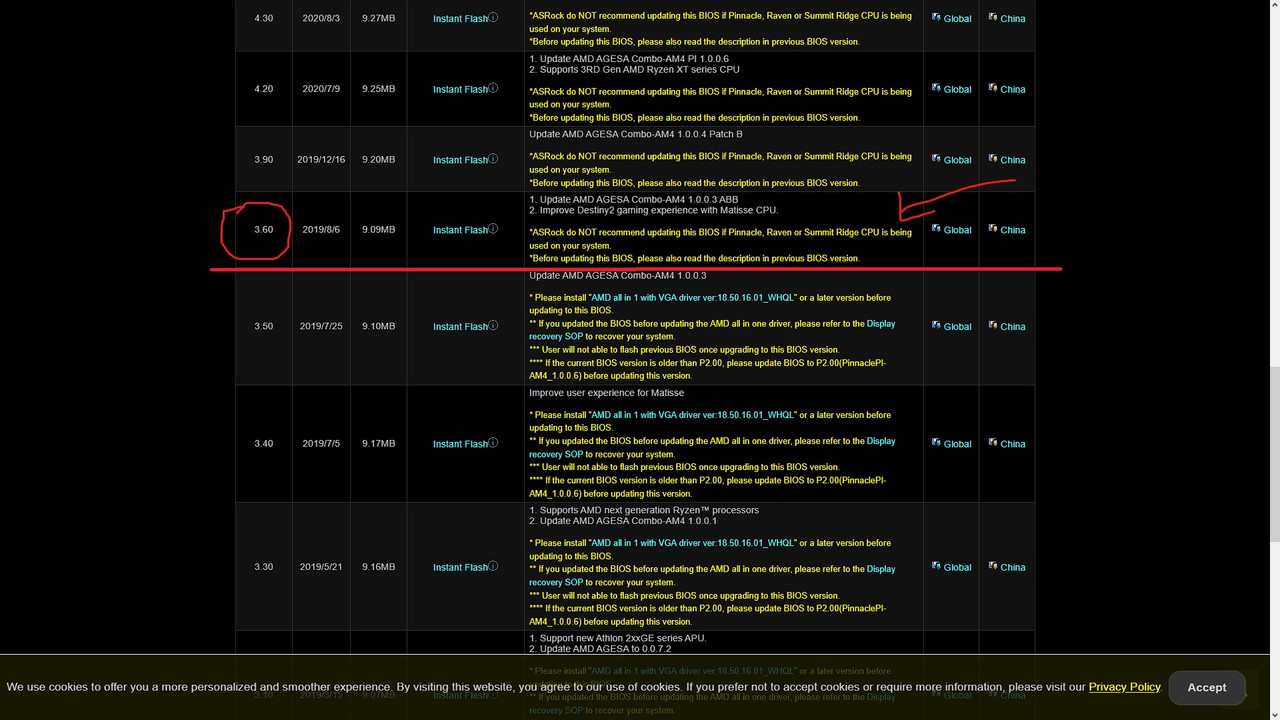This screenshot has height=720, width=1280.
Task: Open AMD all in 1 driver link, row 3.30
Action: tap(693, 543)
